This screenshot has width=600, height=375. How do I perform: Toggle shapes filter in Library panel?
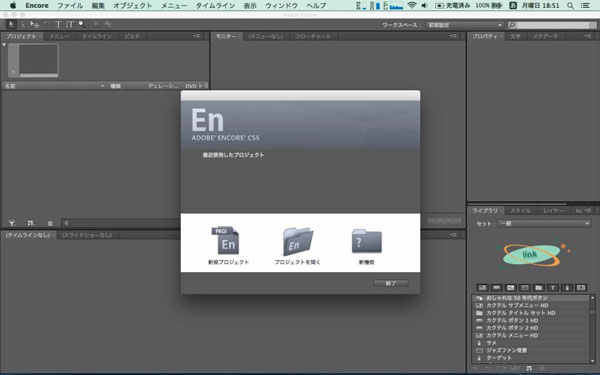(567, 288)
